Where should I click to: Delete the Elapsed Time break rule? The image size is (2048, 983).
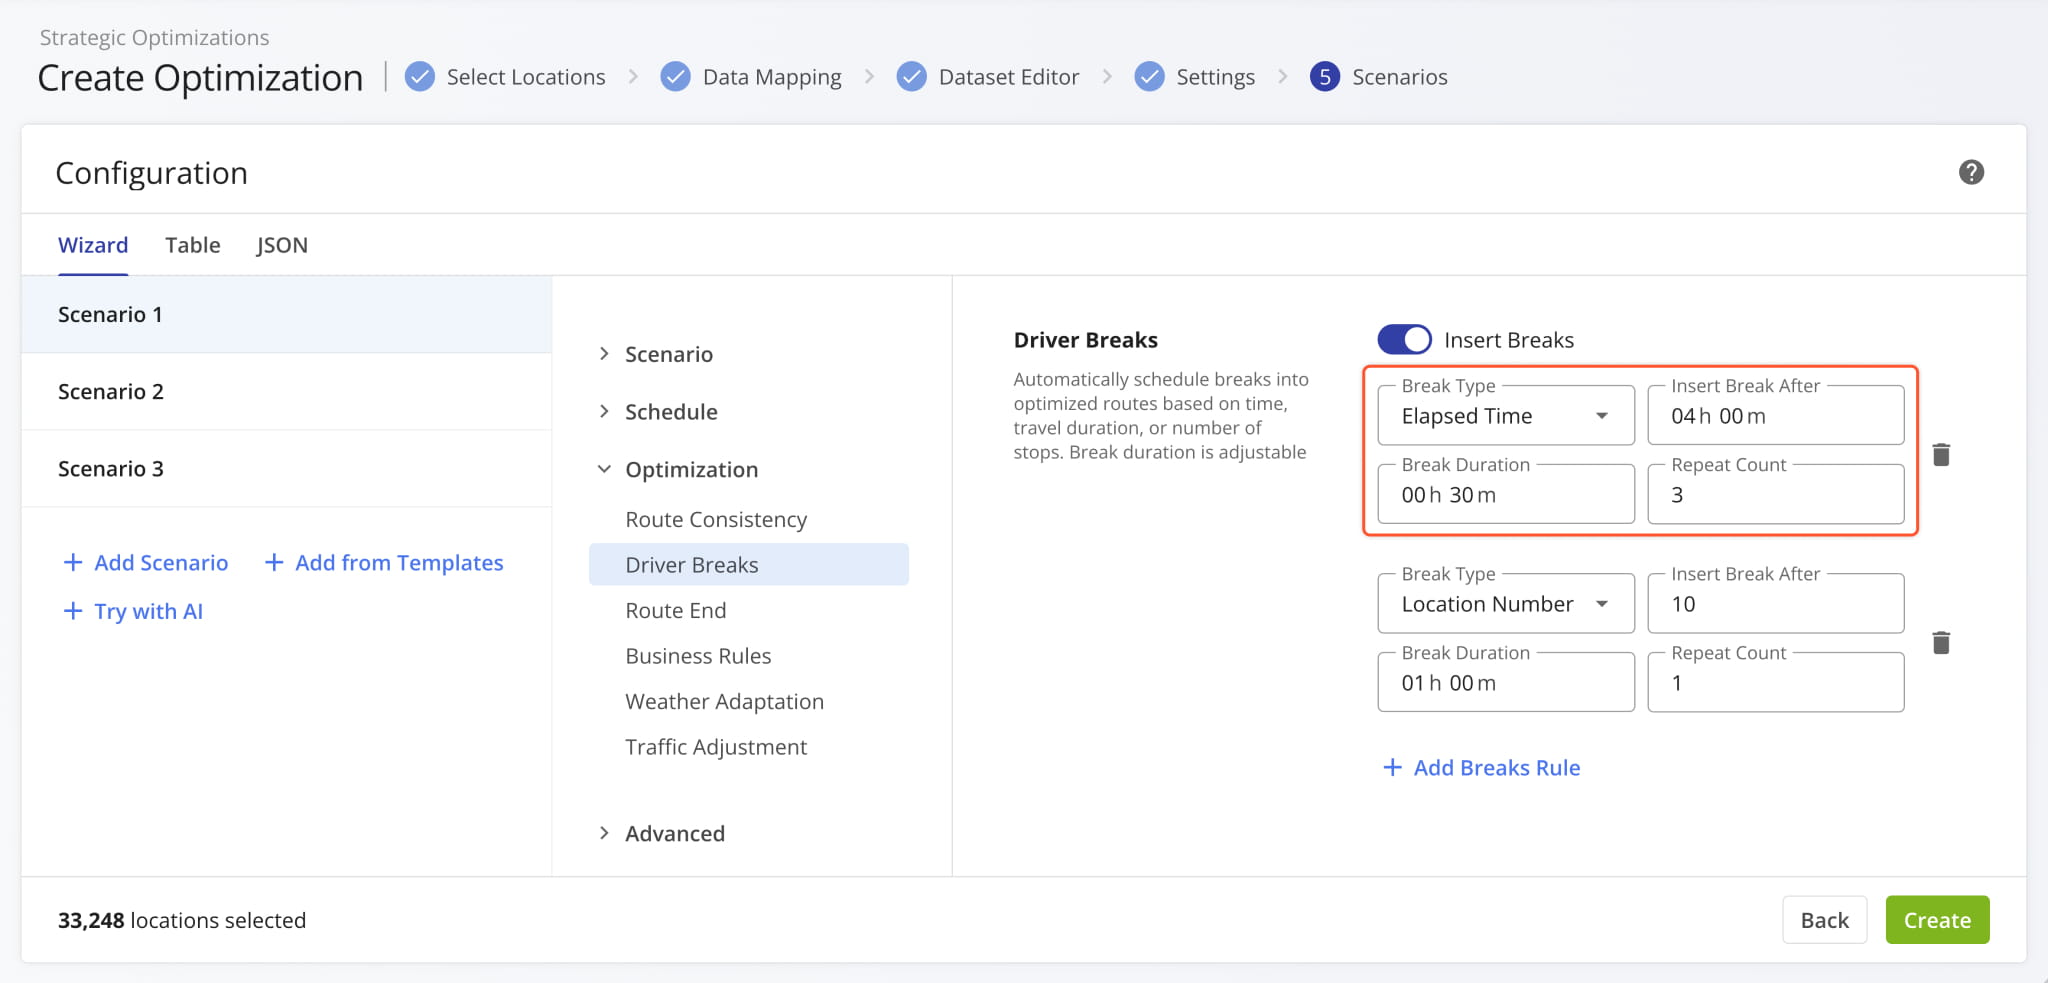point(1940,455)
